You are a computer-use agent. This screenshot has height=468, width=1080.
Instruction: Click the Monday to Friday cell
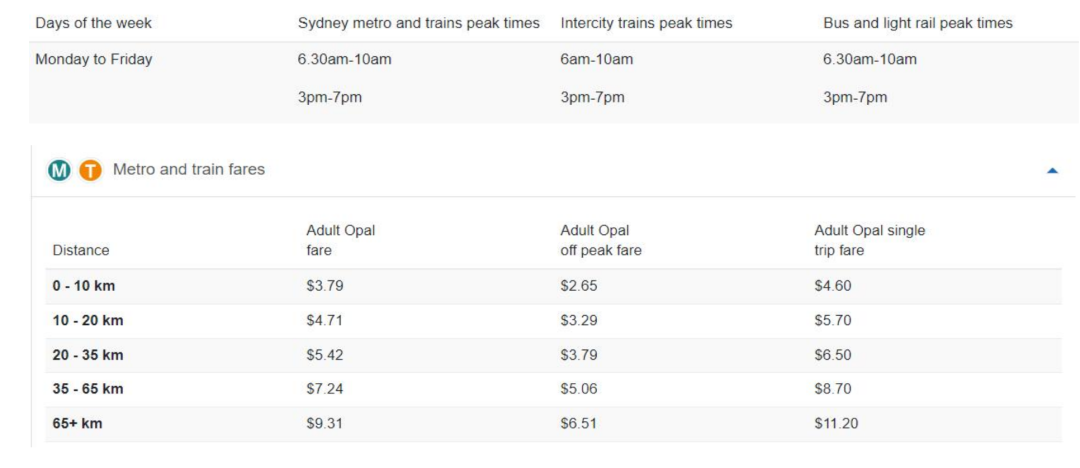(x=94, y=59)
